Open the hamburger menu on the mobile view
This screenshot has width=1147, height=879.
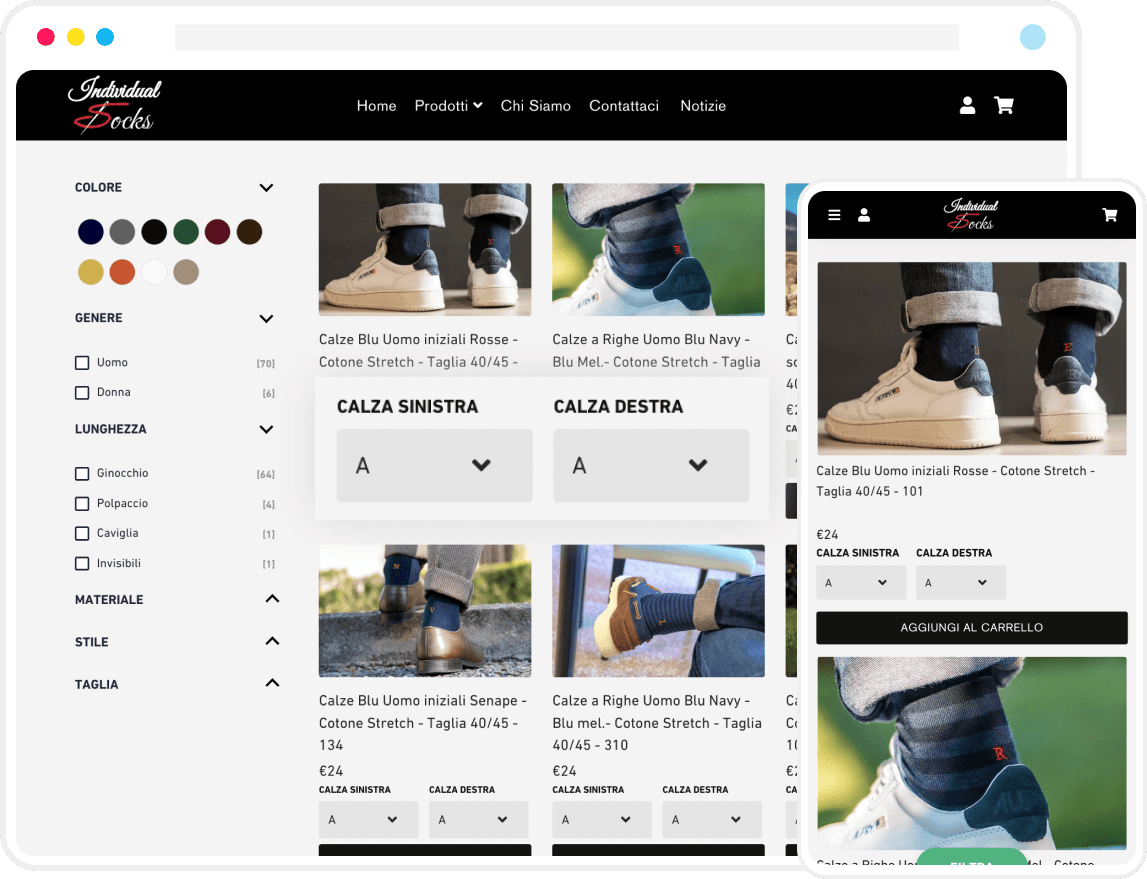tap(834, 214)
